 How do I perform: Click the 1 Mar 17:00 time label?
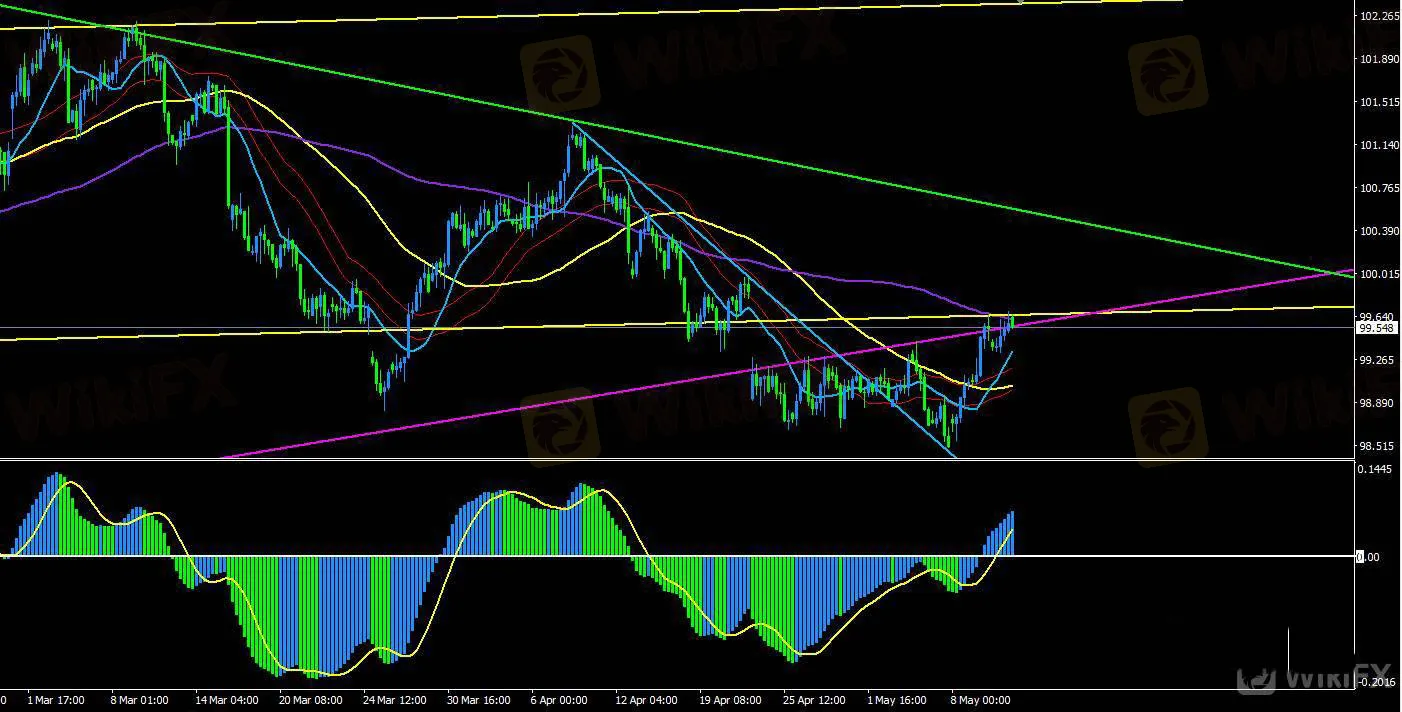56,700
